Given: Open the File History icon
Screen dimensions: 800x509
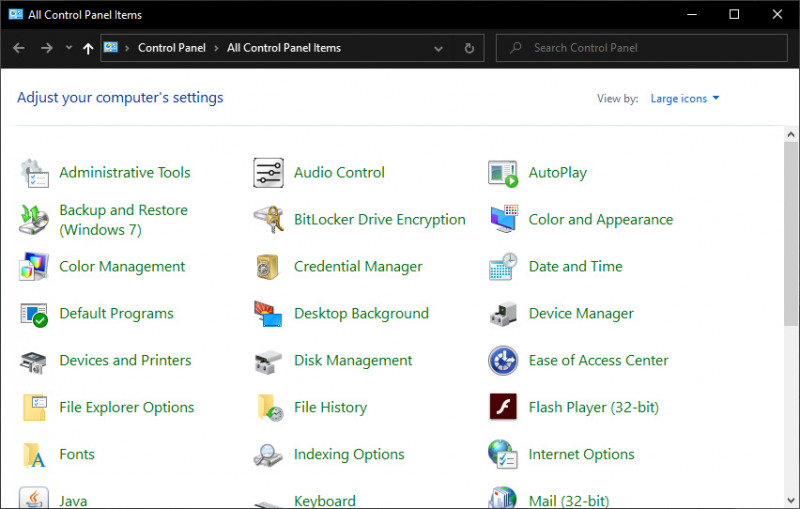Looking at the screenshot, I should pos(270,408).
